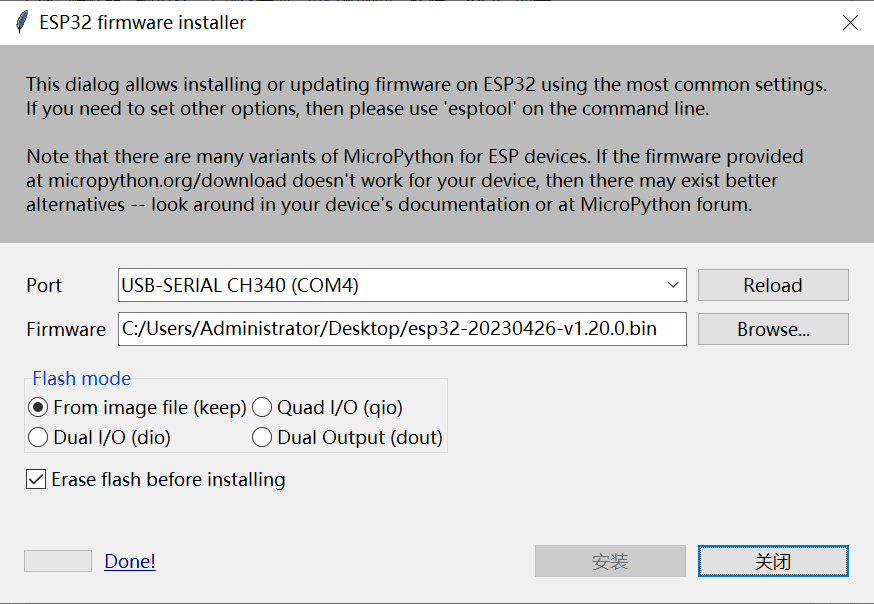Screen dimensions: 874x604
Task: Click the Firmware path input field
Action: pos(402,329)
